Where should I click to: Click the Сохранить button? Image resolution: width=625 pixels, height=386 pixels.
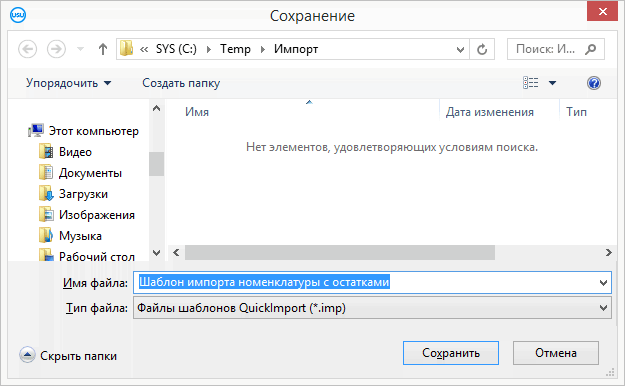tap(451, 353)
